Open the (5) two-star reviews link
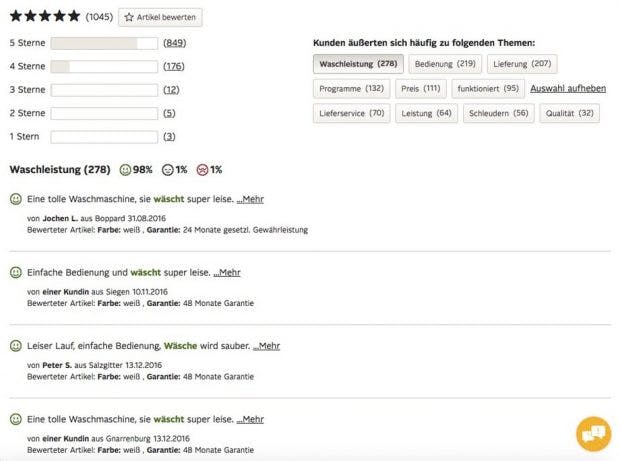 (169, 113)
